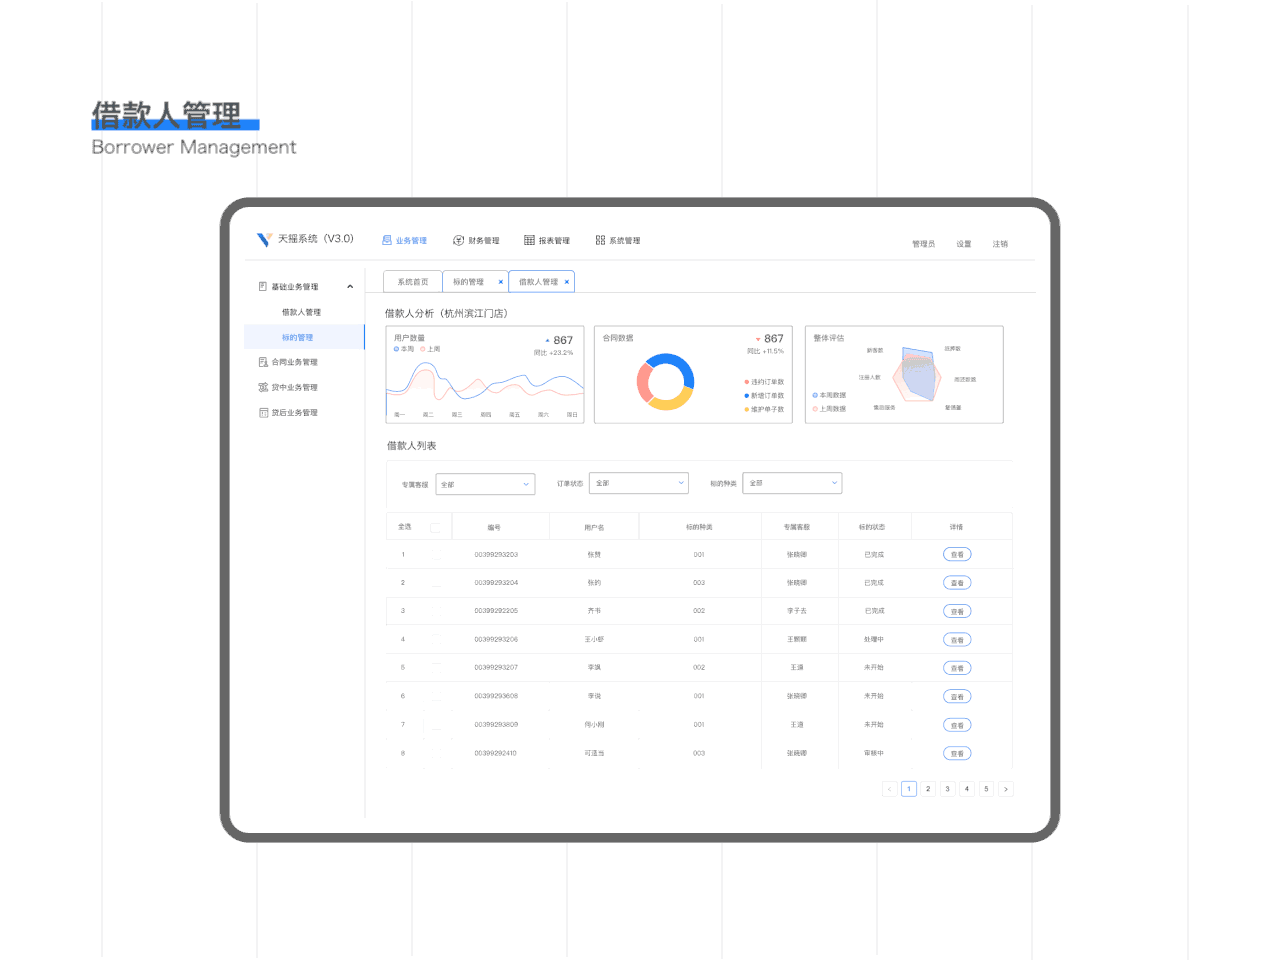
Task: Open 设置 in the header
Action: 963,244
